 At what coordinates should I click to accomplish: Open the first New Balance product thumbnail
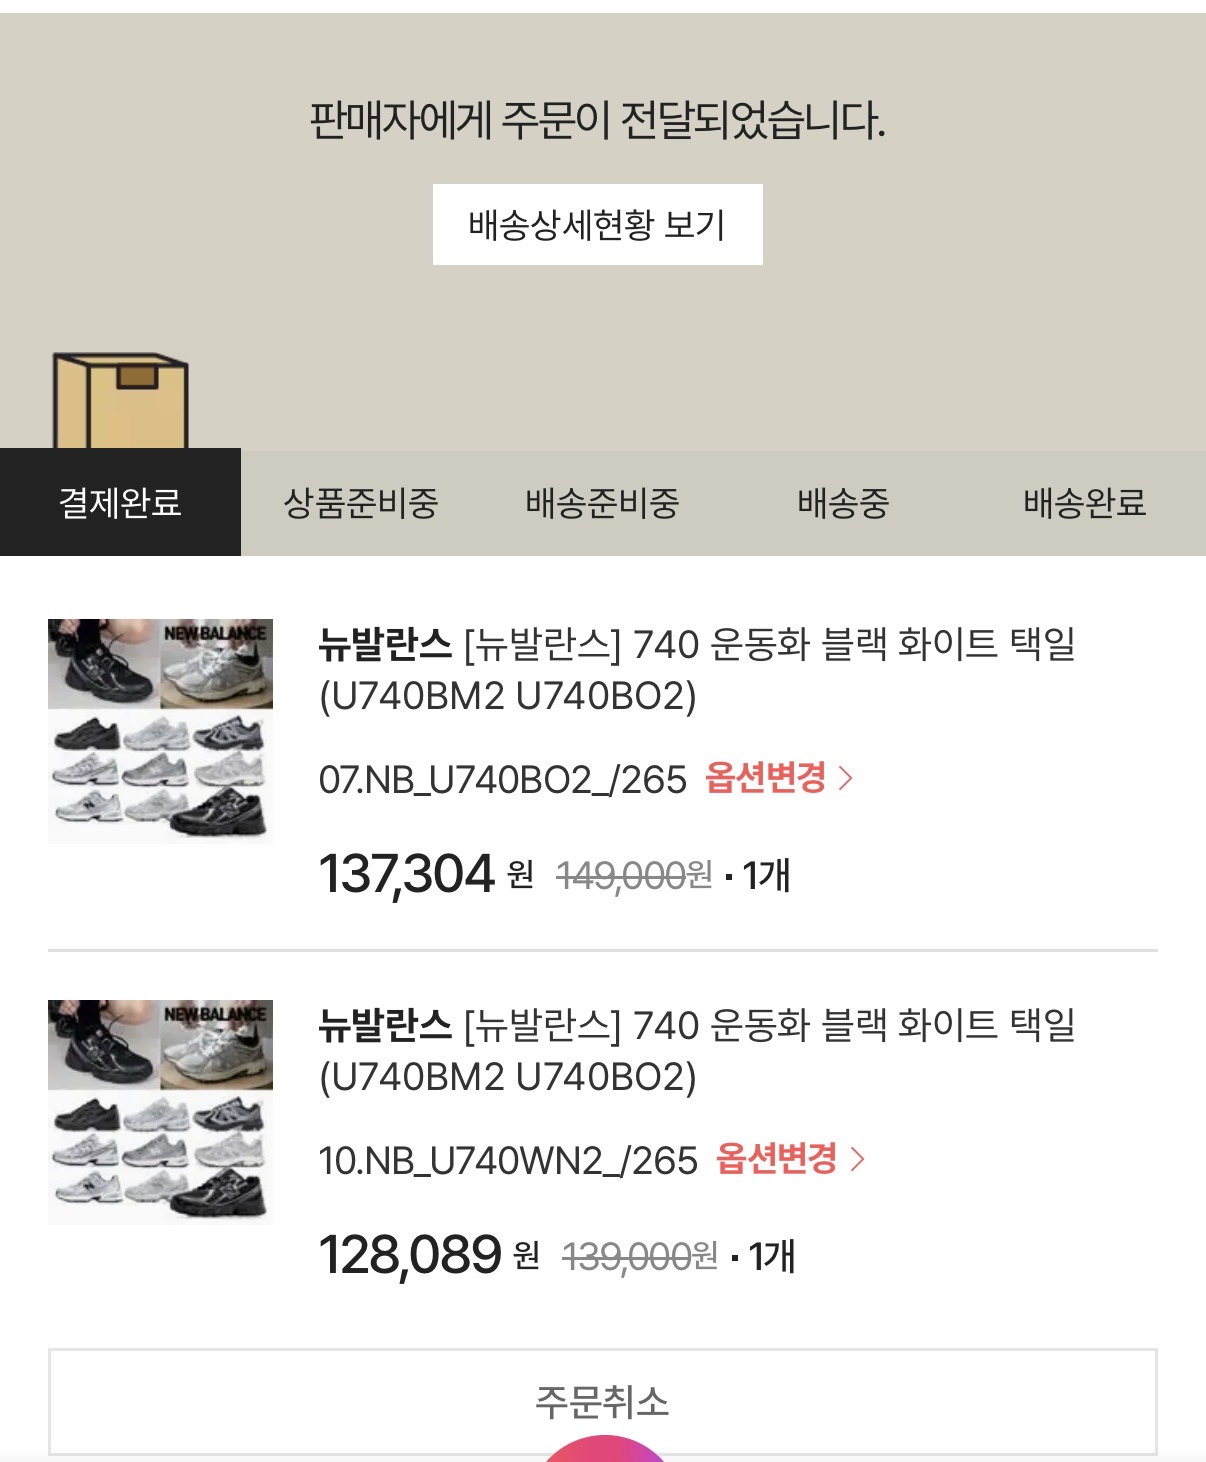(160, 731)
